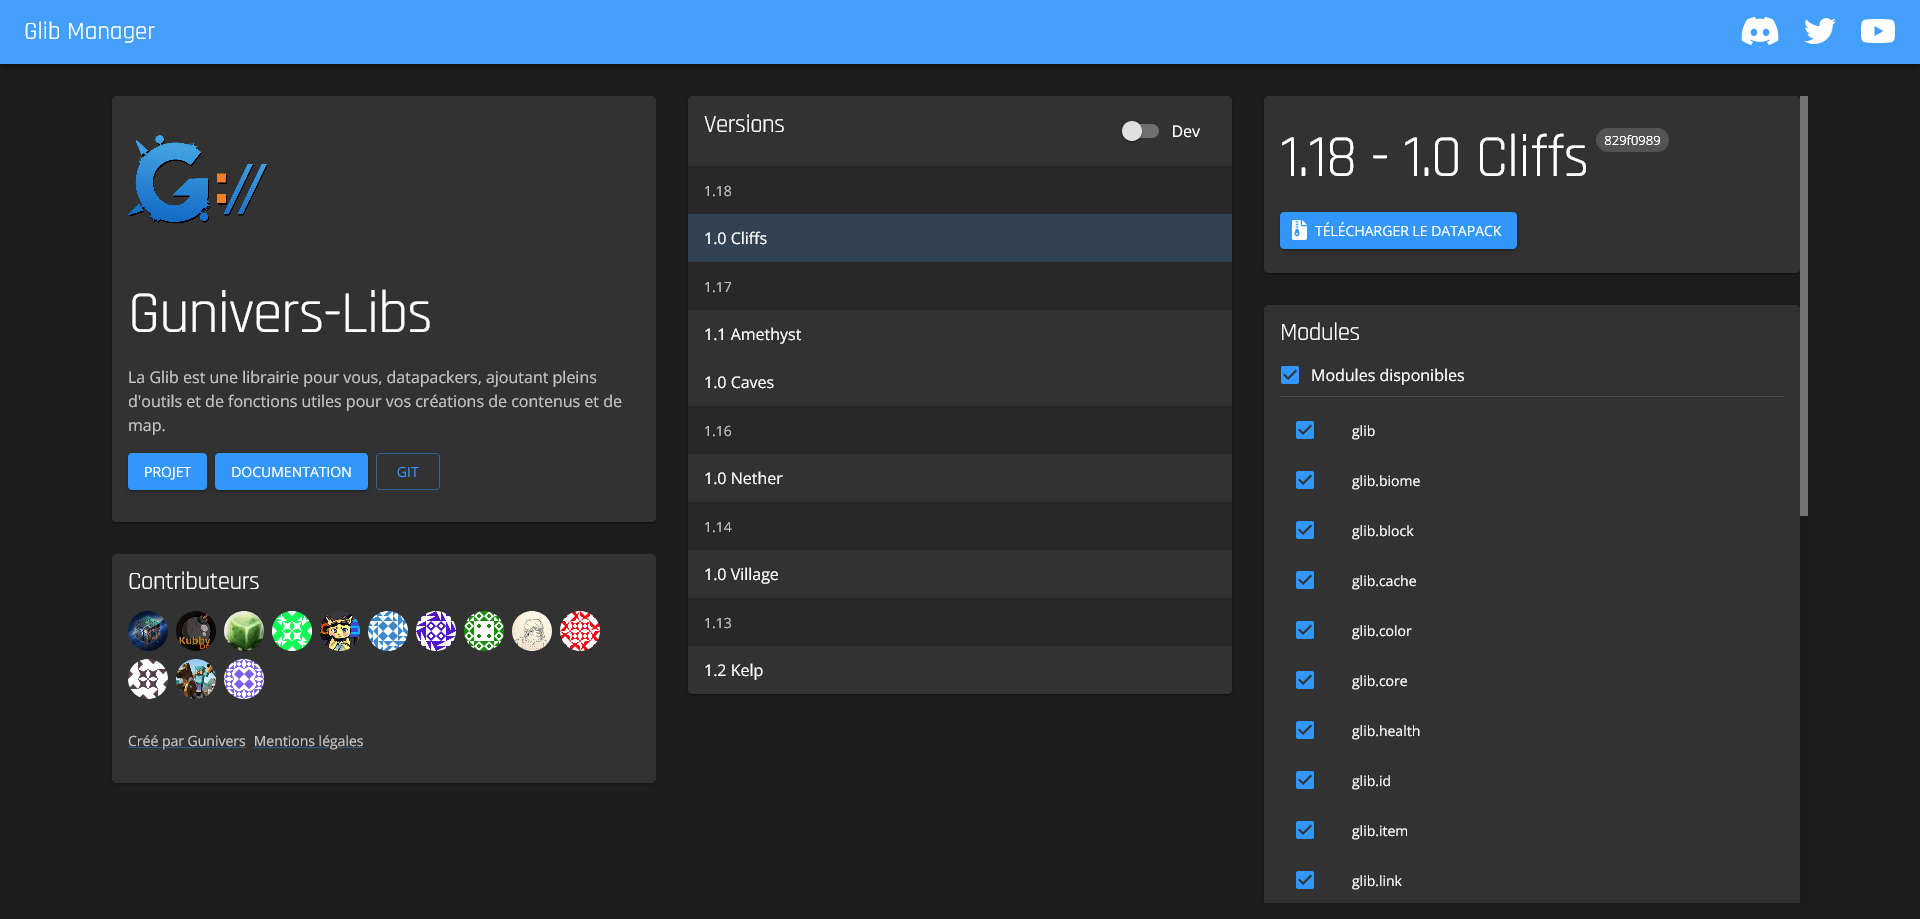Screen dimensions: 1920x919
Task: Uncheck the glib.health checkbox
Action: 1305,730
